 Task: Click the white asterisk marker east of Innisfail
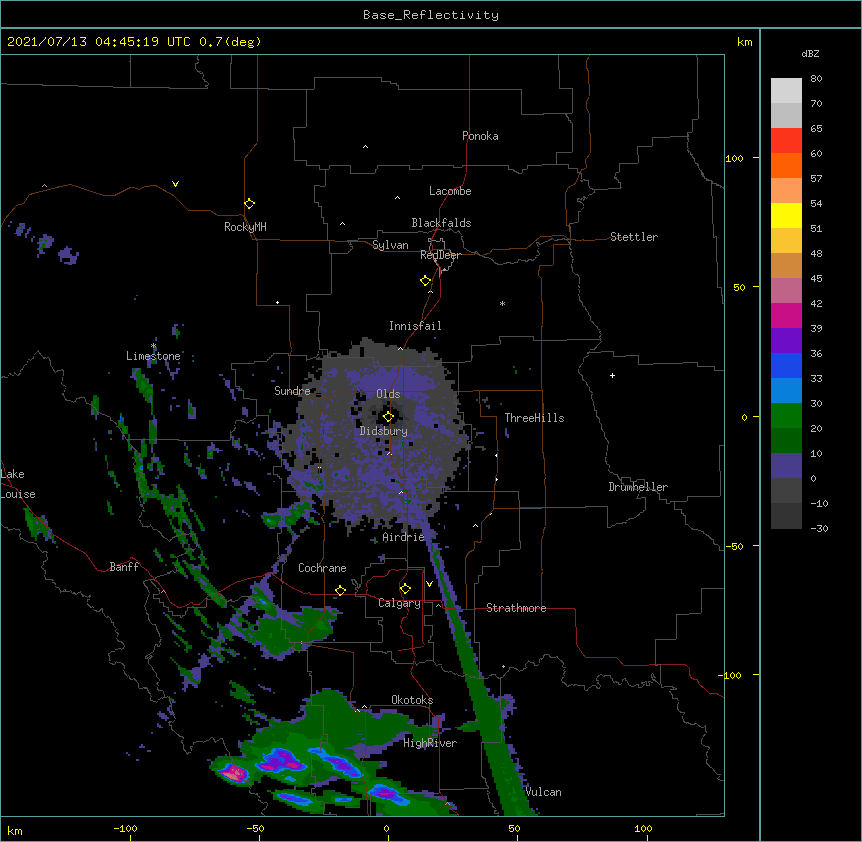click(x=502, y=303)
